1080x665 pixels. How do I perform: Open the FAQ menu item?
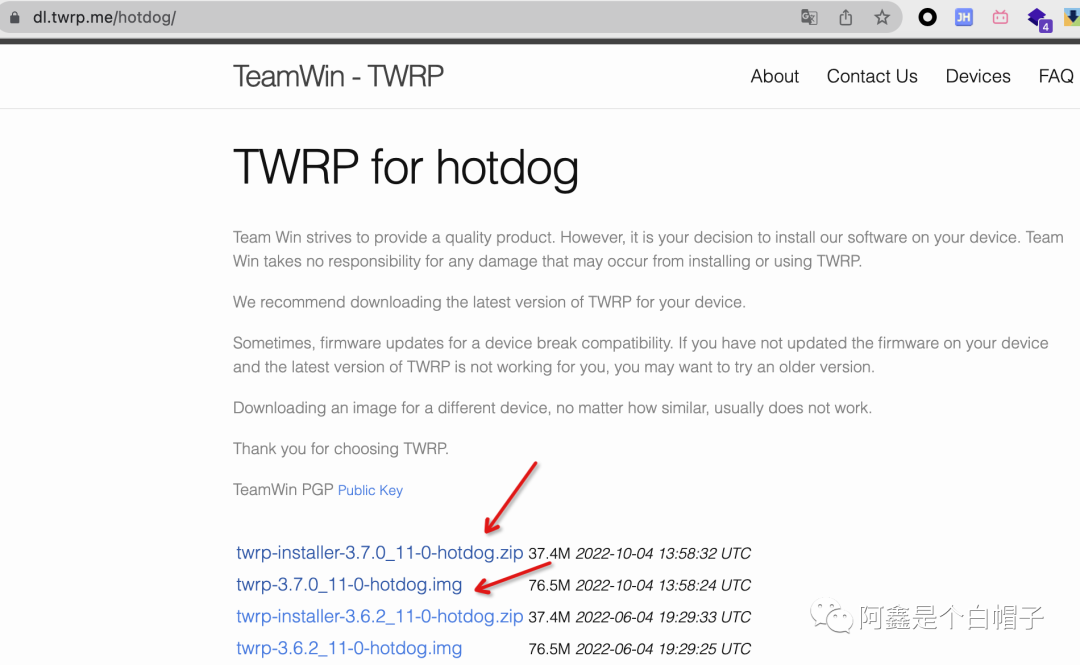tap(1056, 76)
